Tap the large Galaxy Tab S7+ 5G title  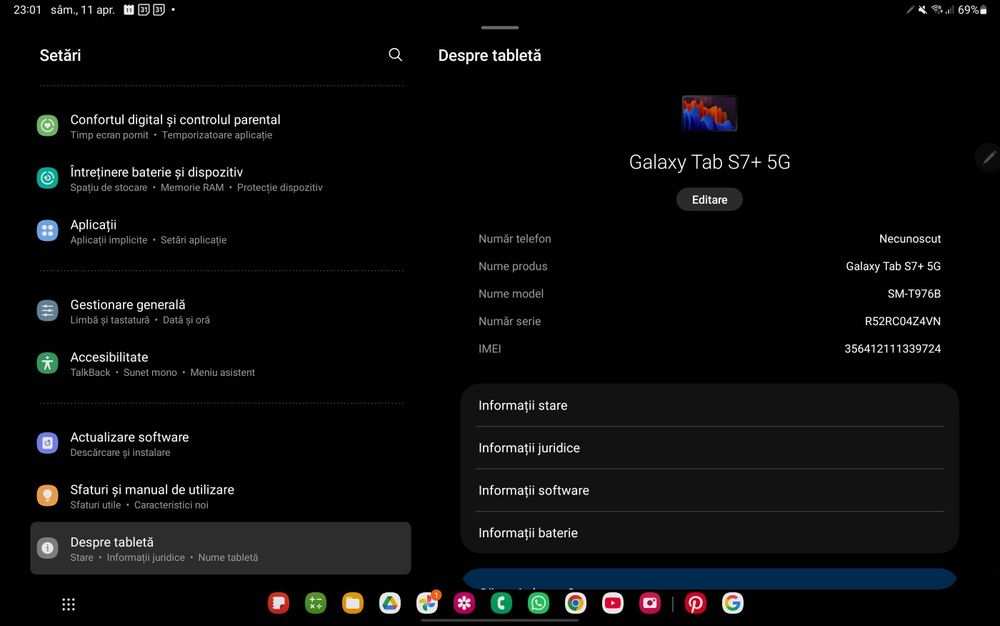(709, 162)
